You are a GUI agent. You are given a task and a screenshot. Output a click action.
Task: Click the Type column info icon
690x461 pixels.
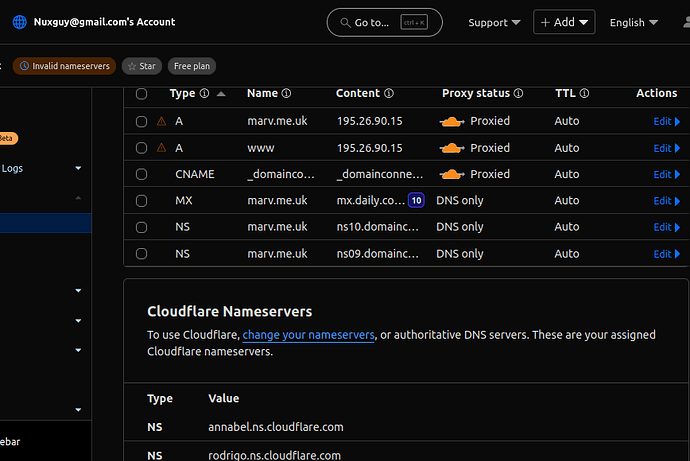[204, 93]
